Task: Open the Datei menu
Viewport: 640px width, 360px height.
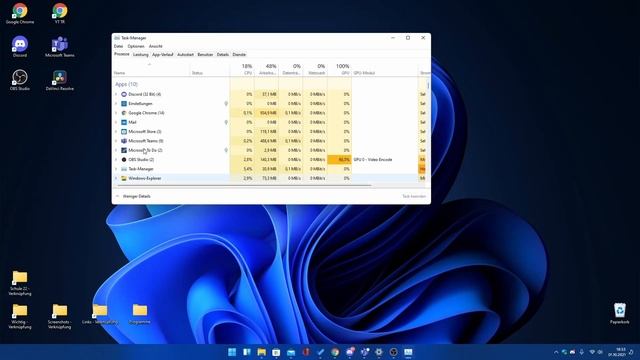Action: 118,46
